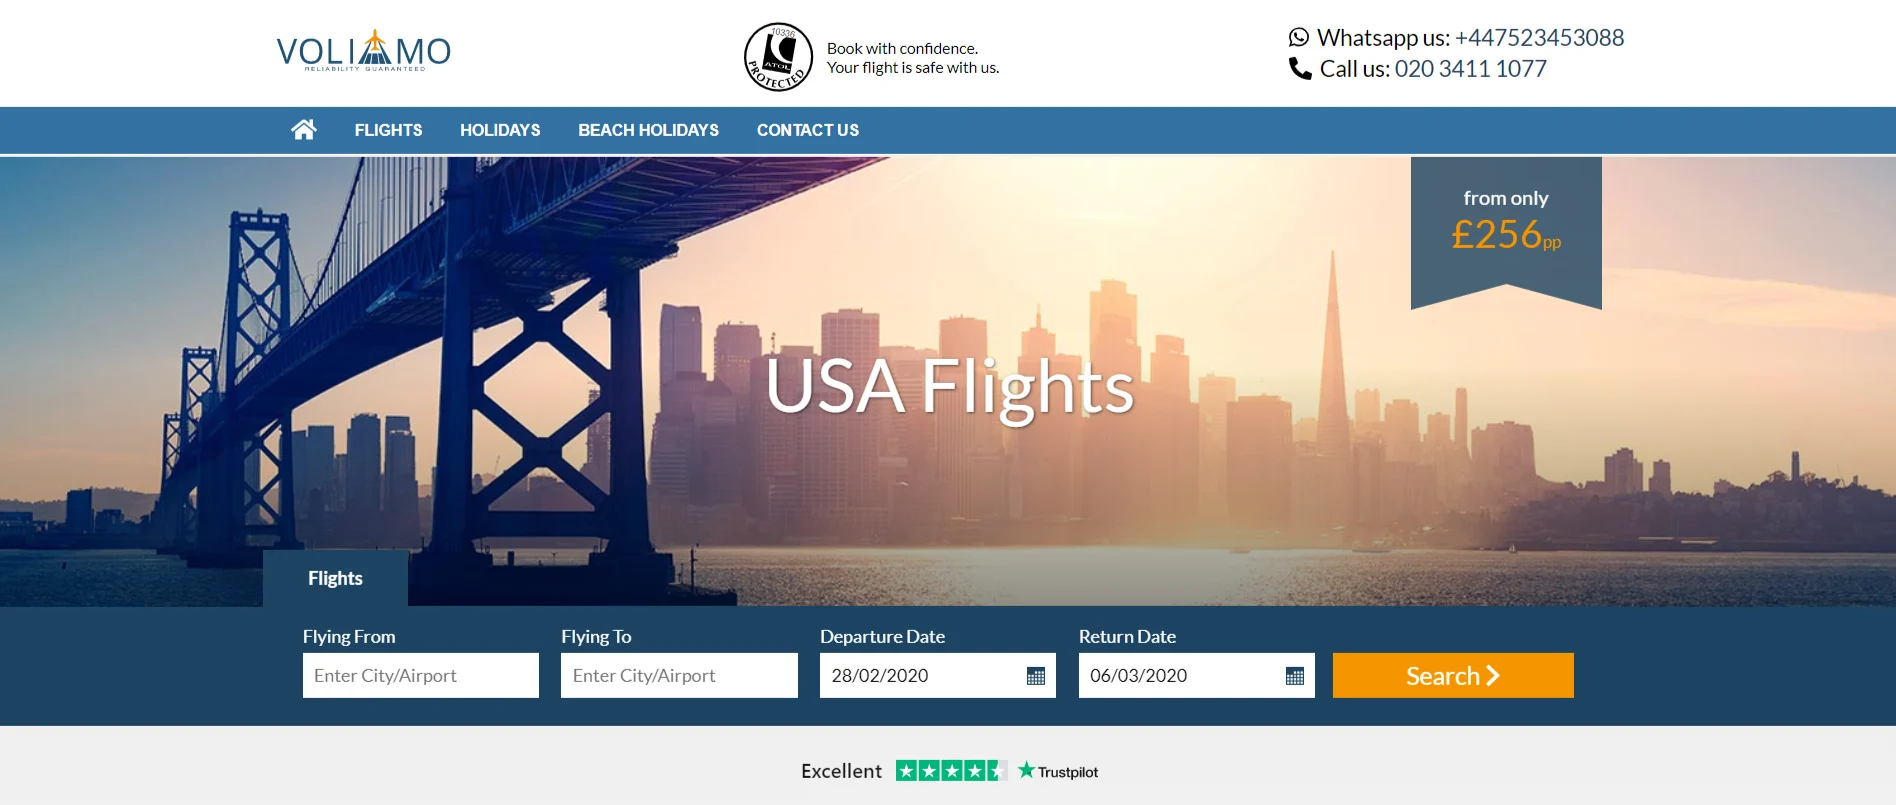Open the Return Date calendar icon
Screen dimensions: 1896x805
point(1295,676)
